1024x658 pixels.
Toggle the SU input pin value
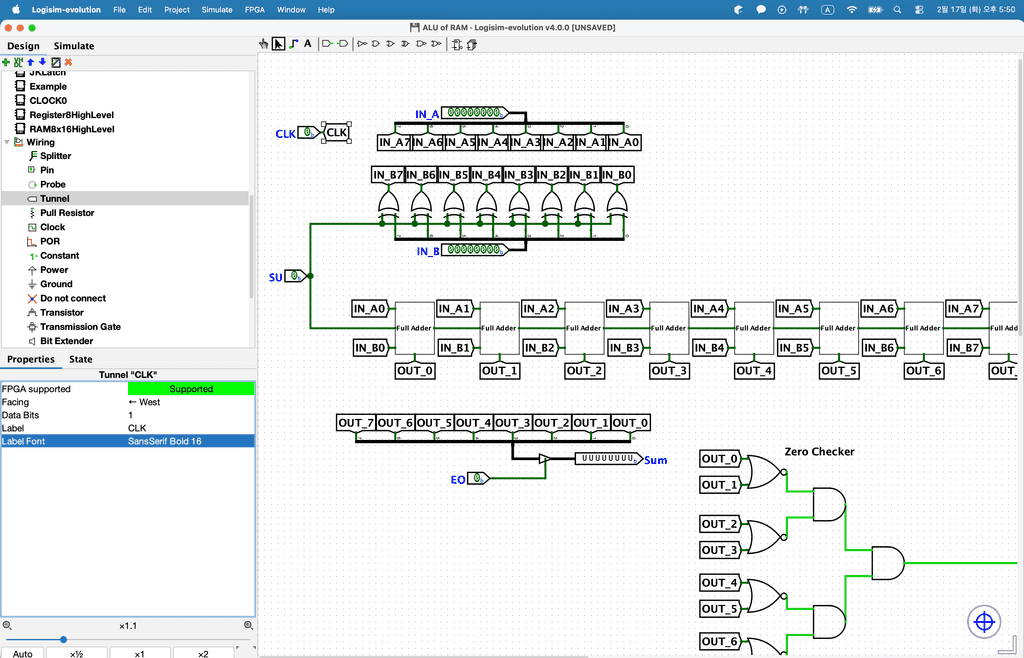[294, 276]
